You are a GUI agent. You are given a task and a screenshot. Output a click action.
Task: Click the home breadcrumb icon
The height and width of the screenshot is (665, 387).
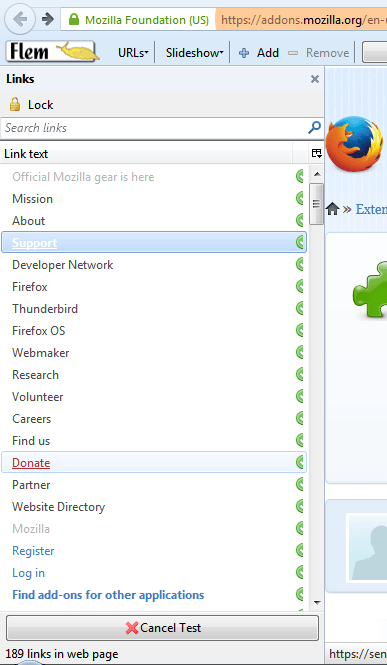(x=333, y=209)
